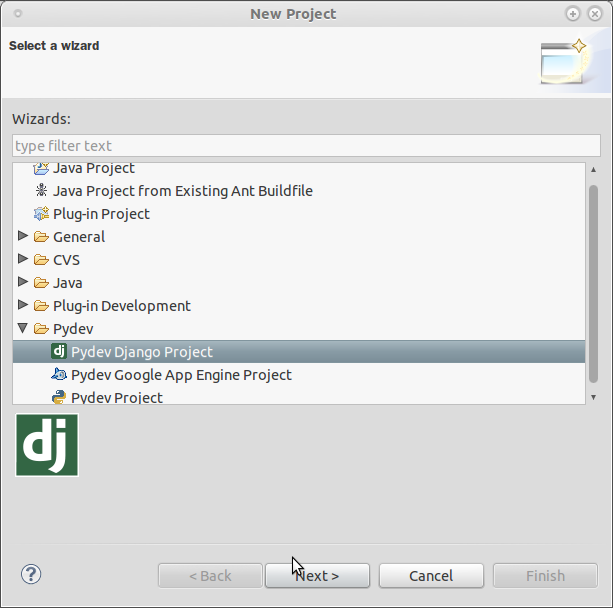Screen dimensions: 613x608
Task: Click the General folder icon
Action: pyautogui.click(x=41, y=237)
